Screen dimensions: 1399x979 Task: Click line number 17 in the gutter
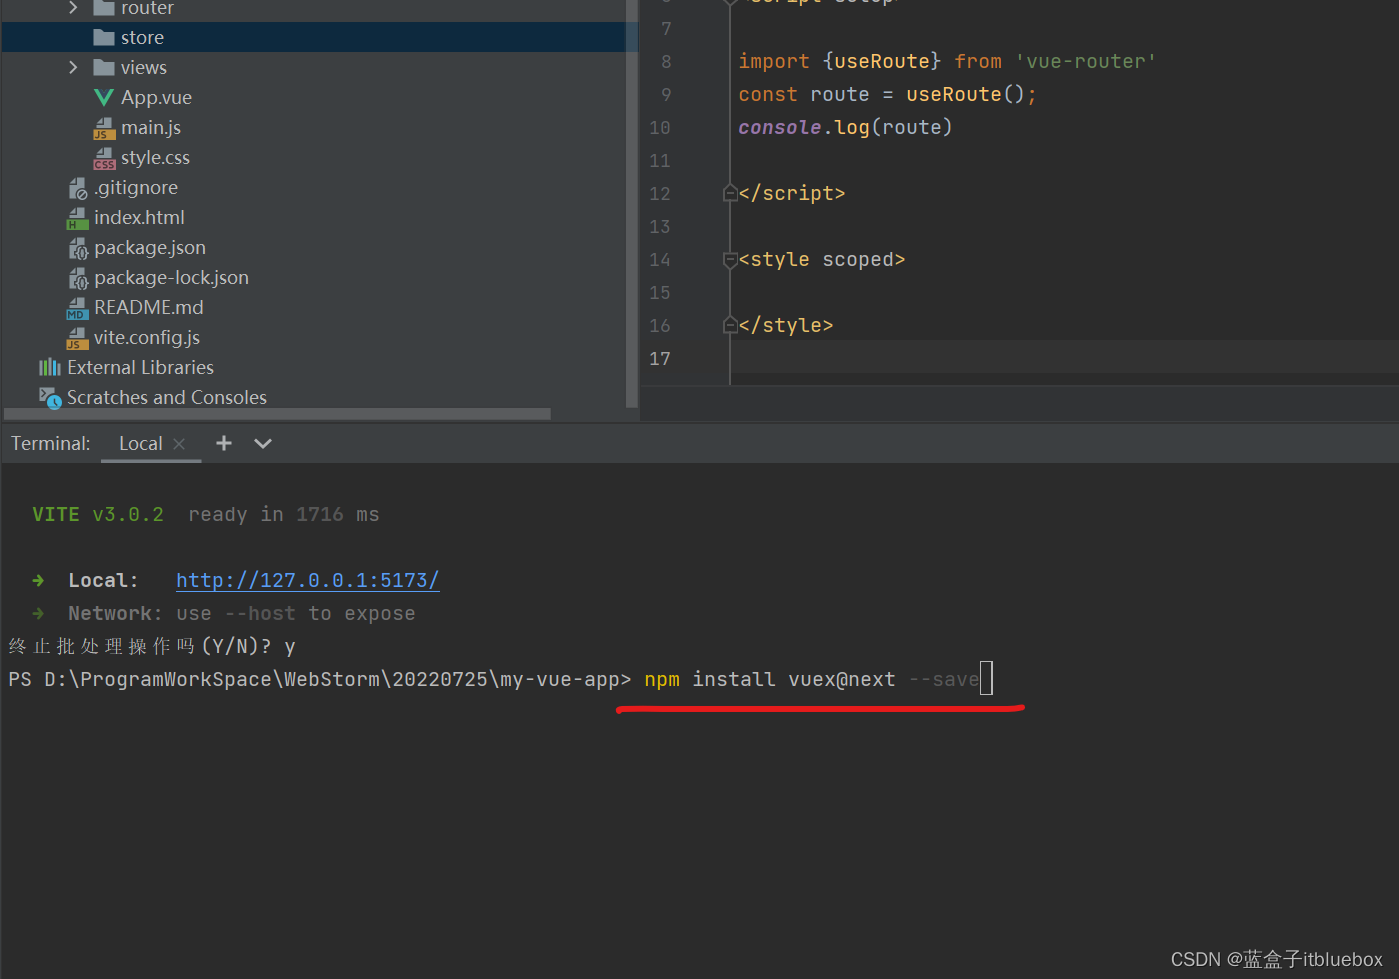tap(660, 358)
